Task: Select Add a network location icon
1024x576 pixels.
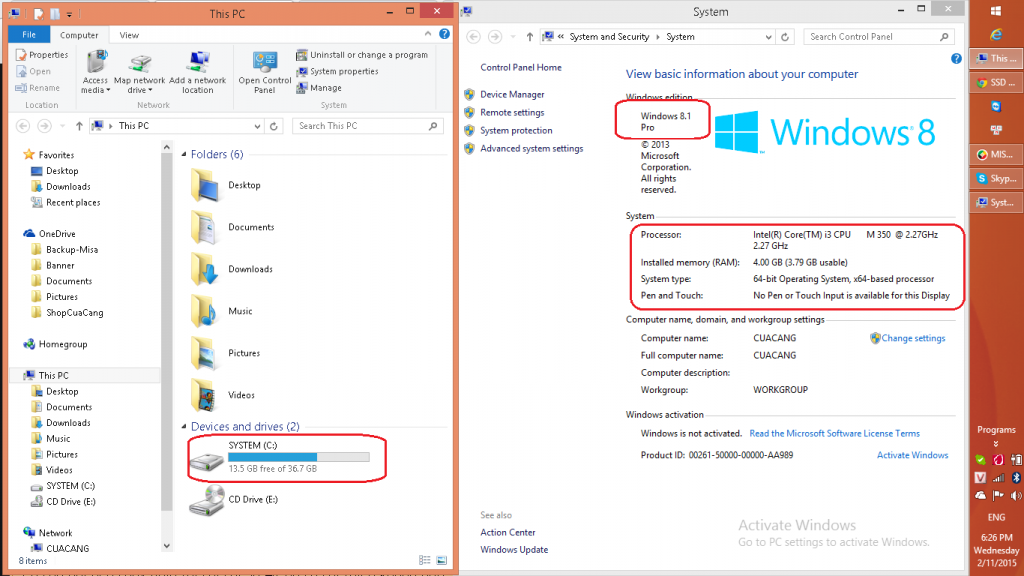Action: pos(198,63)
